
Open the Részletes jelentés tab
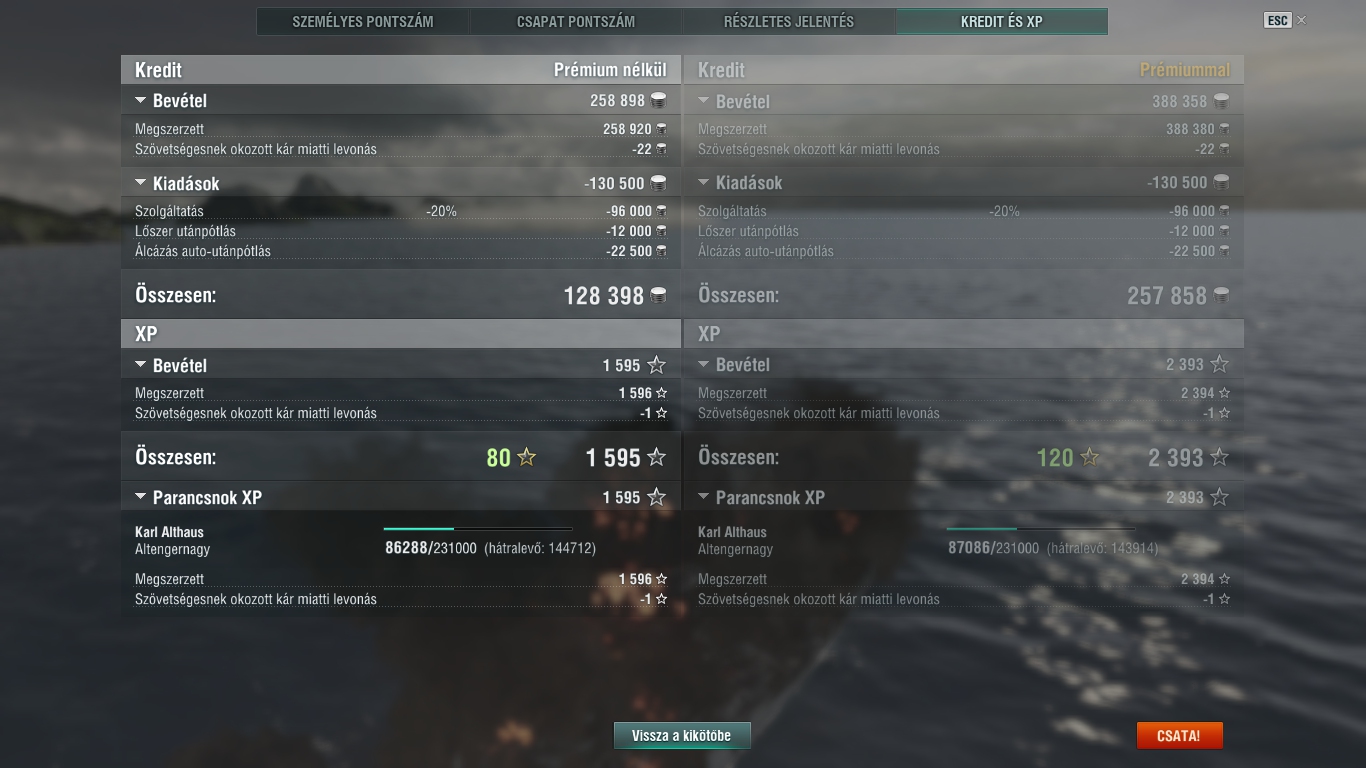click(789, 21)
